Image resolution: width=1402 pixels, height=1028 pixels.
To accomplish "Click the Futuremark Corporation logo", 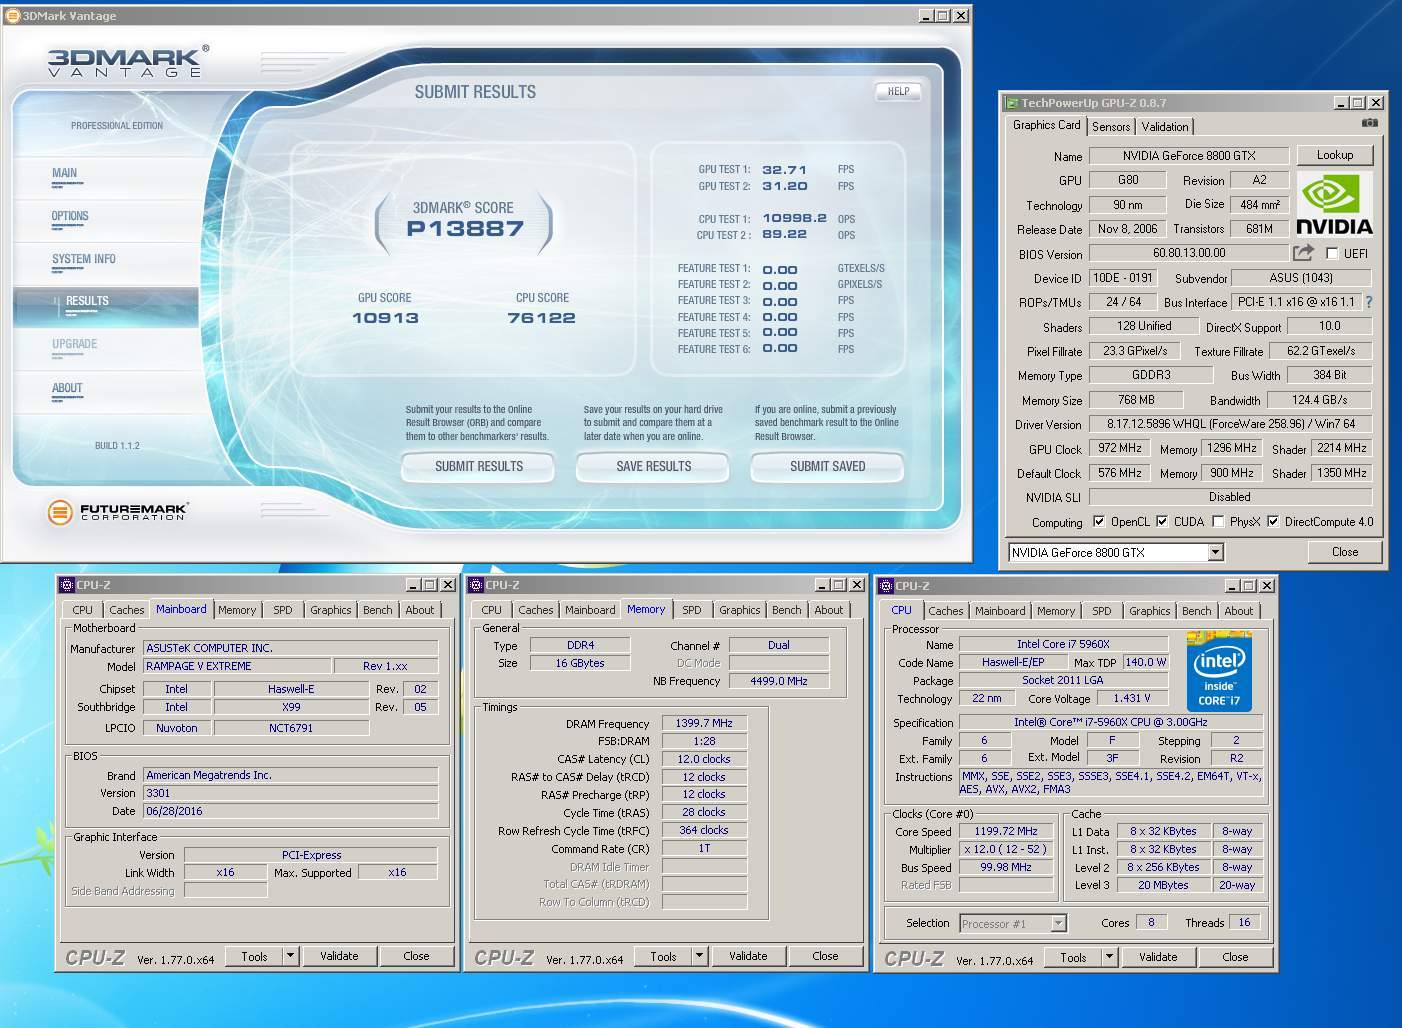I will click(117, 512).
